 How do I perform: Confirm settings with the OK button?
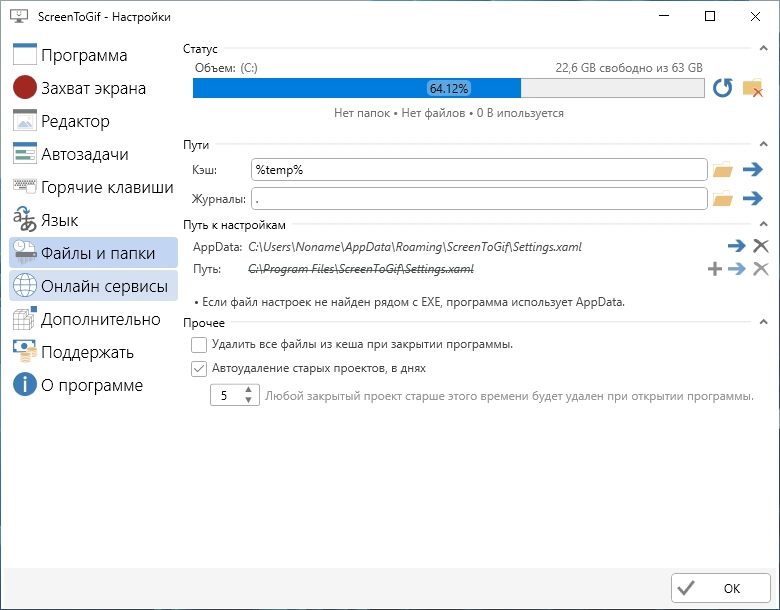[721, 588]
